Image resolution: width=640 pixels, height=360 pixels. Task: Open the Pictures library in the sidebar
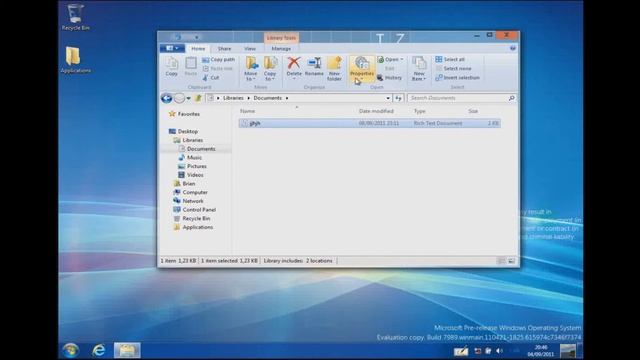point(192,167)
